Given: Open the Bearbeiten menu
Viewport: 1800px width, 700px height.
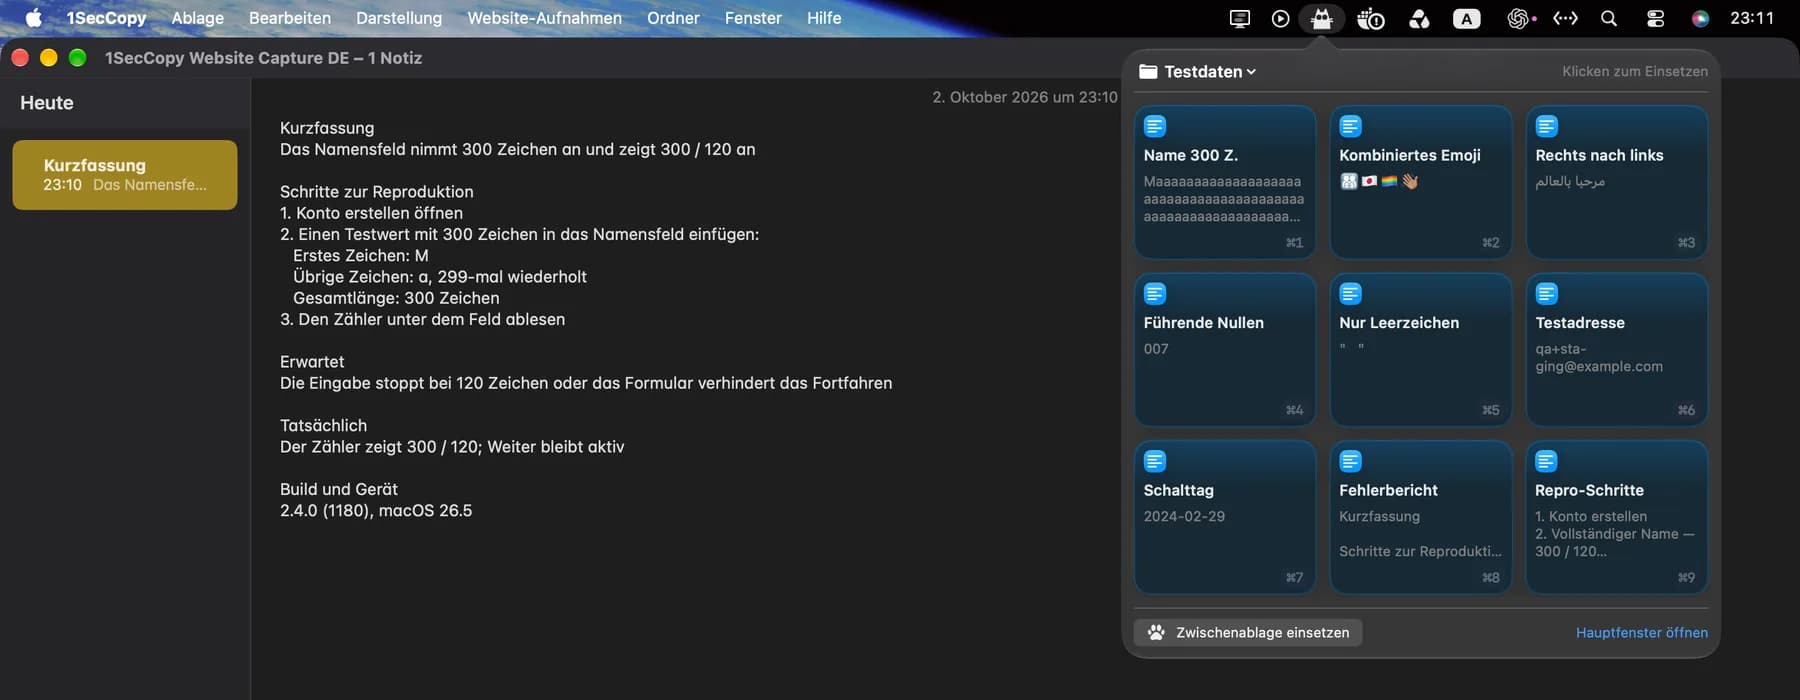Looking at the screenshot, I should tap(290, 18).
